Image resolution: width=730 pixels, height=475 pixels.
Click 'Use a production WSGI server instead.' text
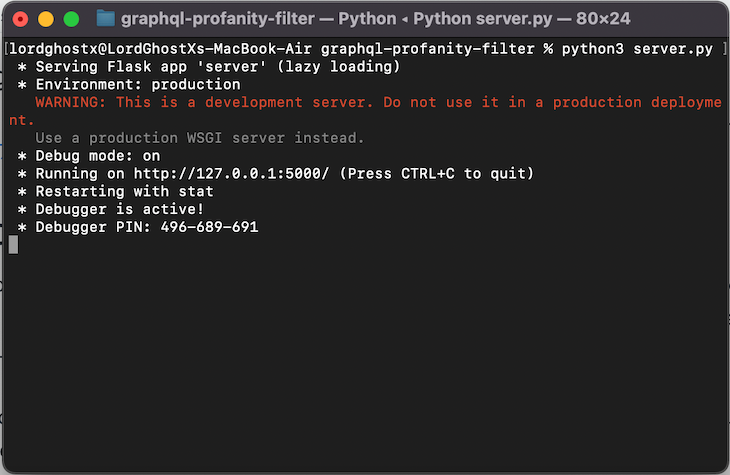(x=199, y=138)
